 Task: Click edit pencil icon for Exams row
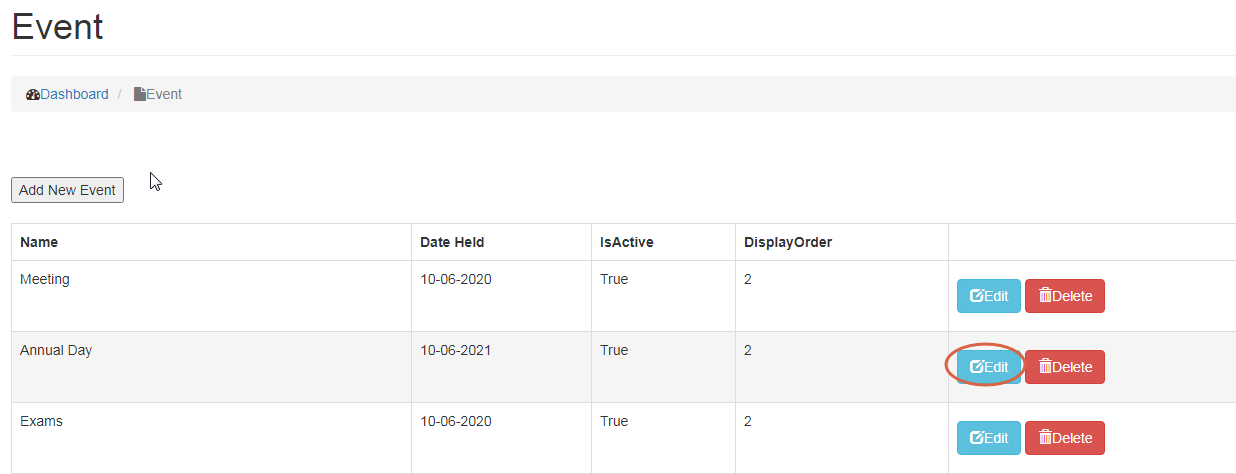coord(977,438)
